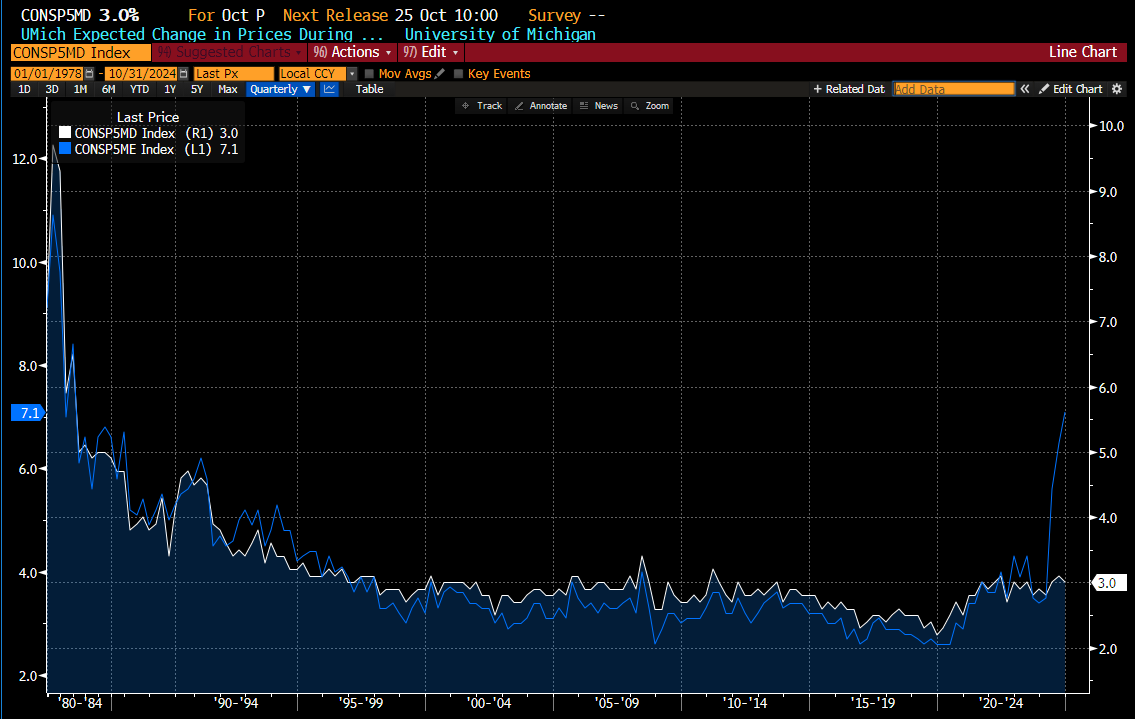Screen dimensions: 1135x719
Task: Click the start date field 01/01/1978
Action: pyautogui.click(x=48, y=74)
